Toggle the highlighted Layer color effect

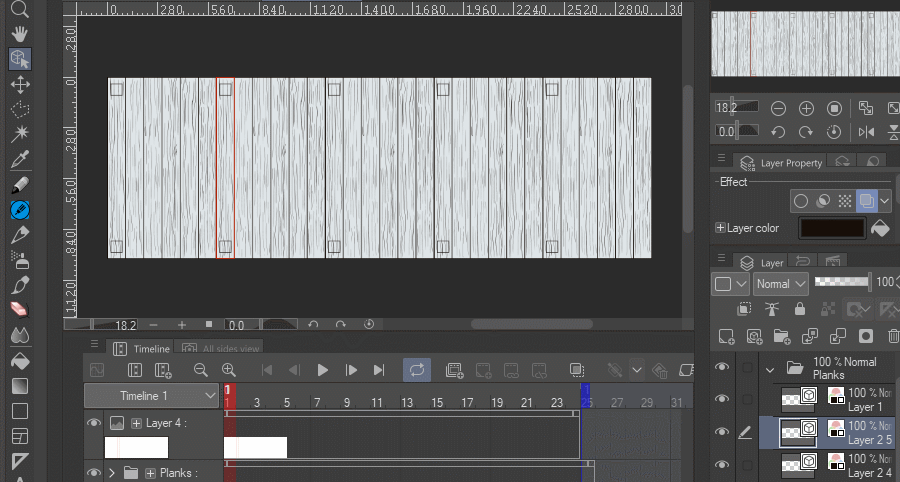[866, 201]
